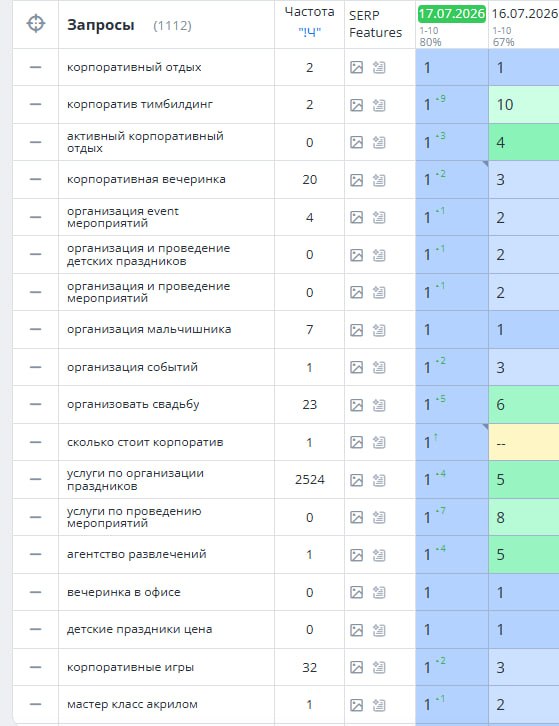Screen dimensions: 559x726
Task: Click the query услуги по проведению мероприятий
Action: coord(134,517)
